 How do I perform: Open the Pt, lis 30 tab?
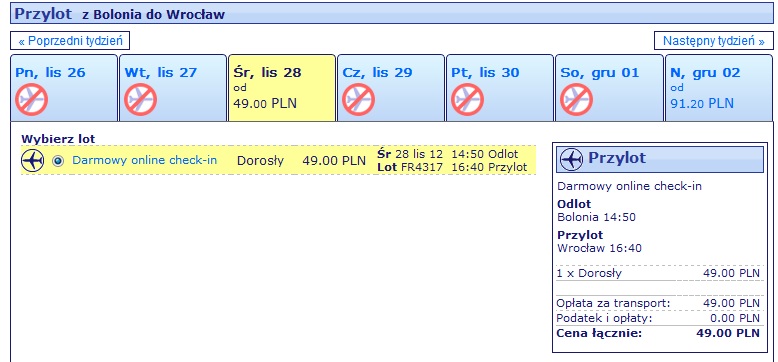coord(500,88)
